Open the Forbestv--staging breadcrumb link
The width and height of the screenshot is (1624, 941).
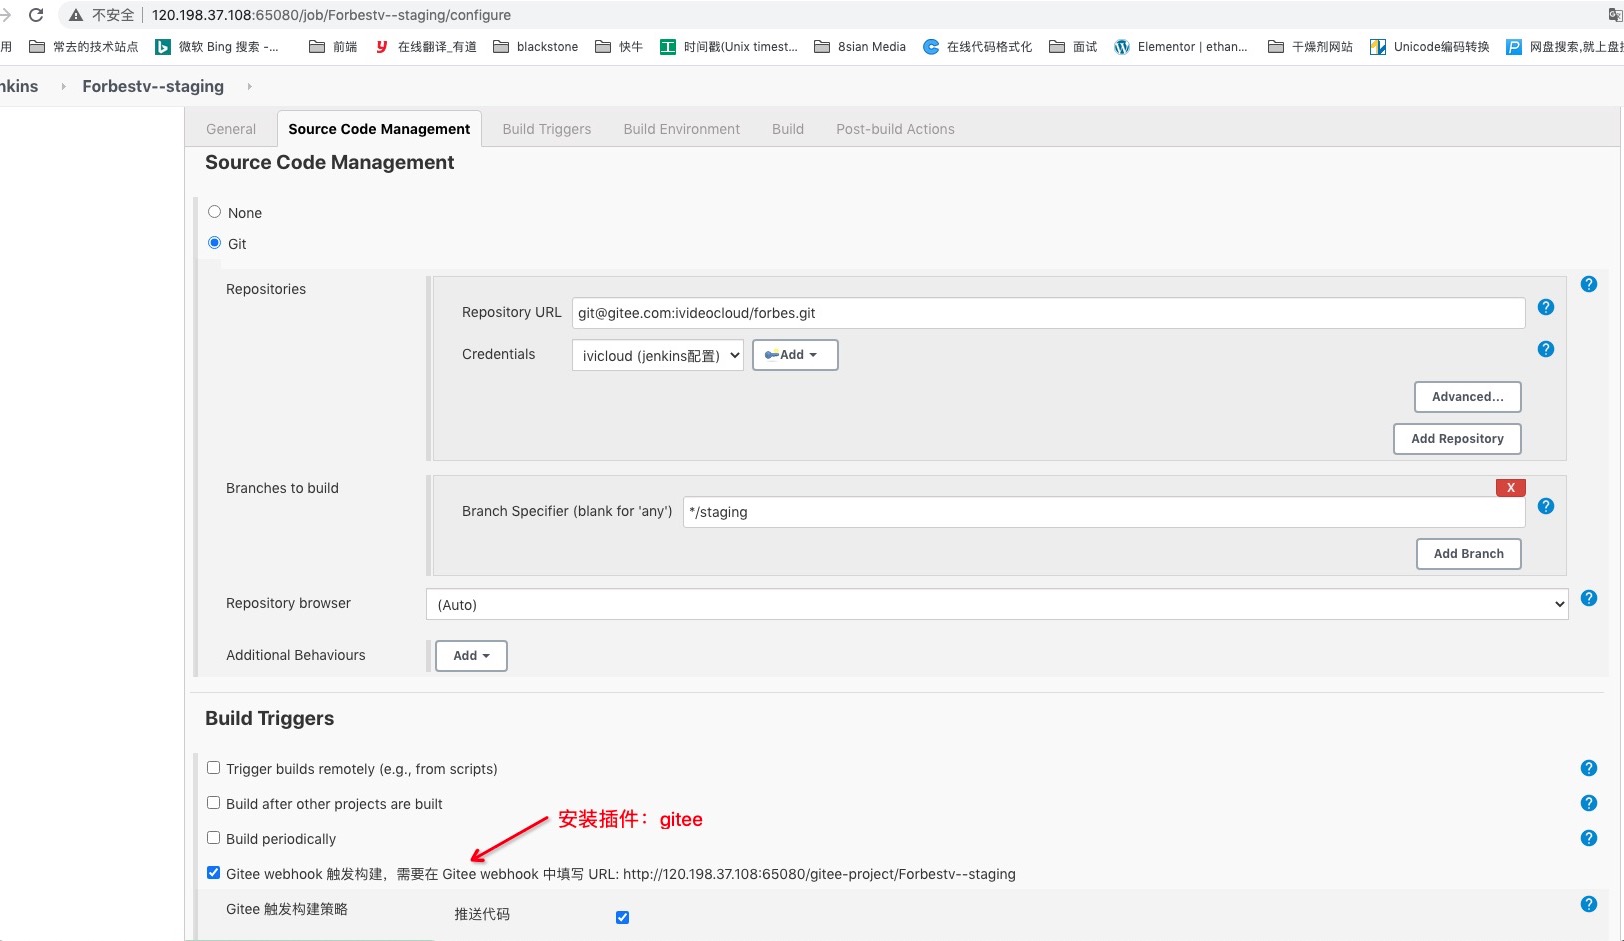tap(153, 86)
